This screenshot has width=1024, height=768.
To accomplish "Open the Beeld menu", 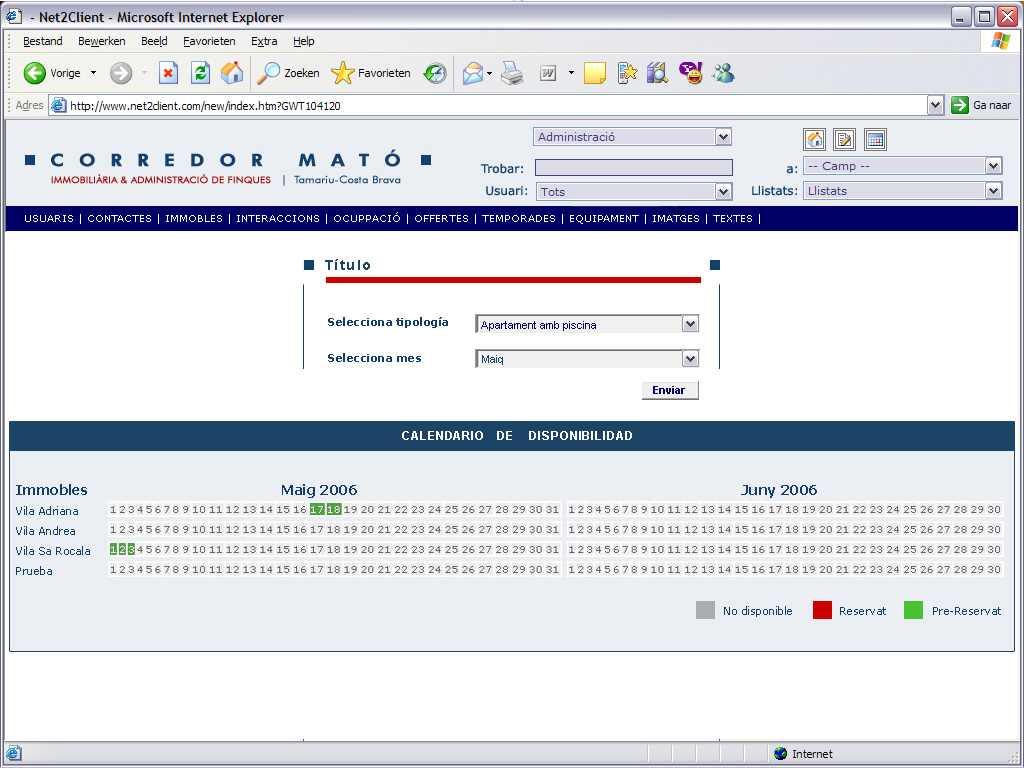I will click(154, 41).
